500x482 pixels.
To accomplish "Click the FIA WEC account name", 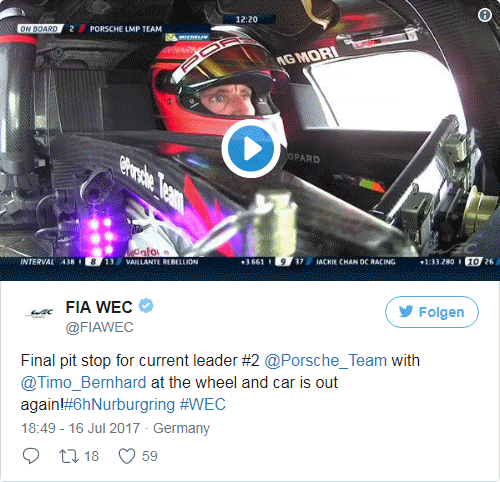I will tap(99, 307).
